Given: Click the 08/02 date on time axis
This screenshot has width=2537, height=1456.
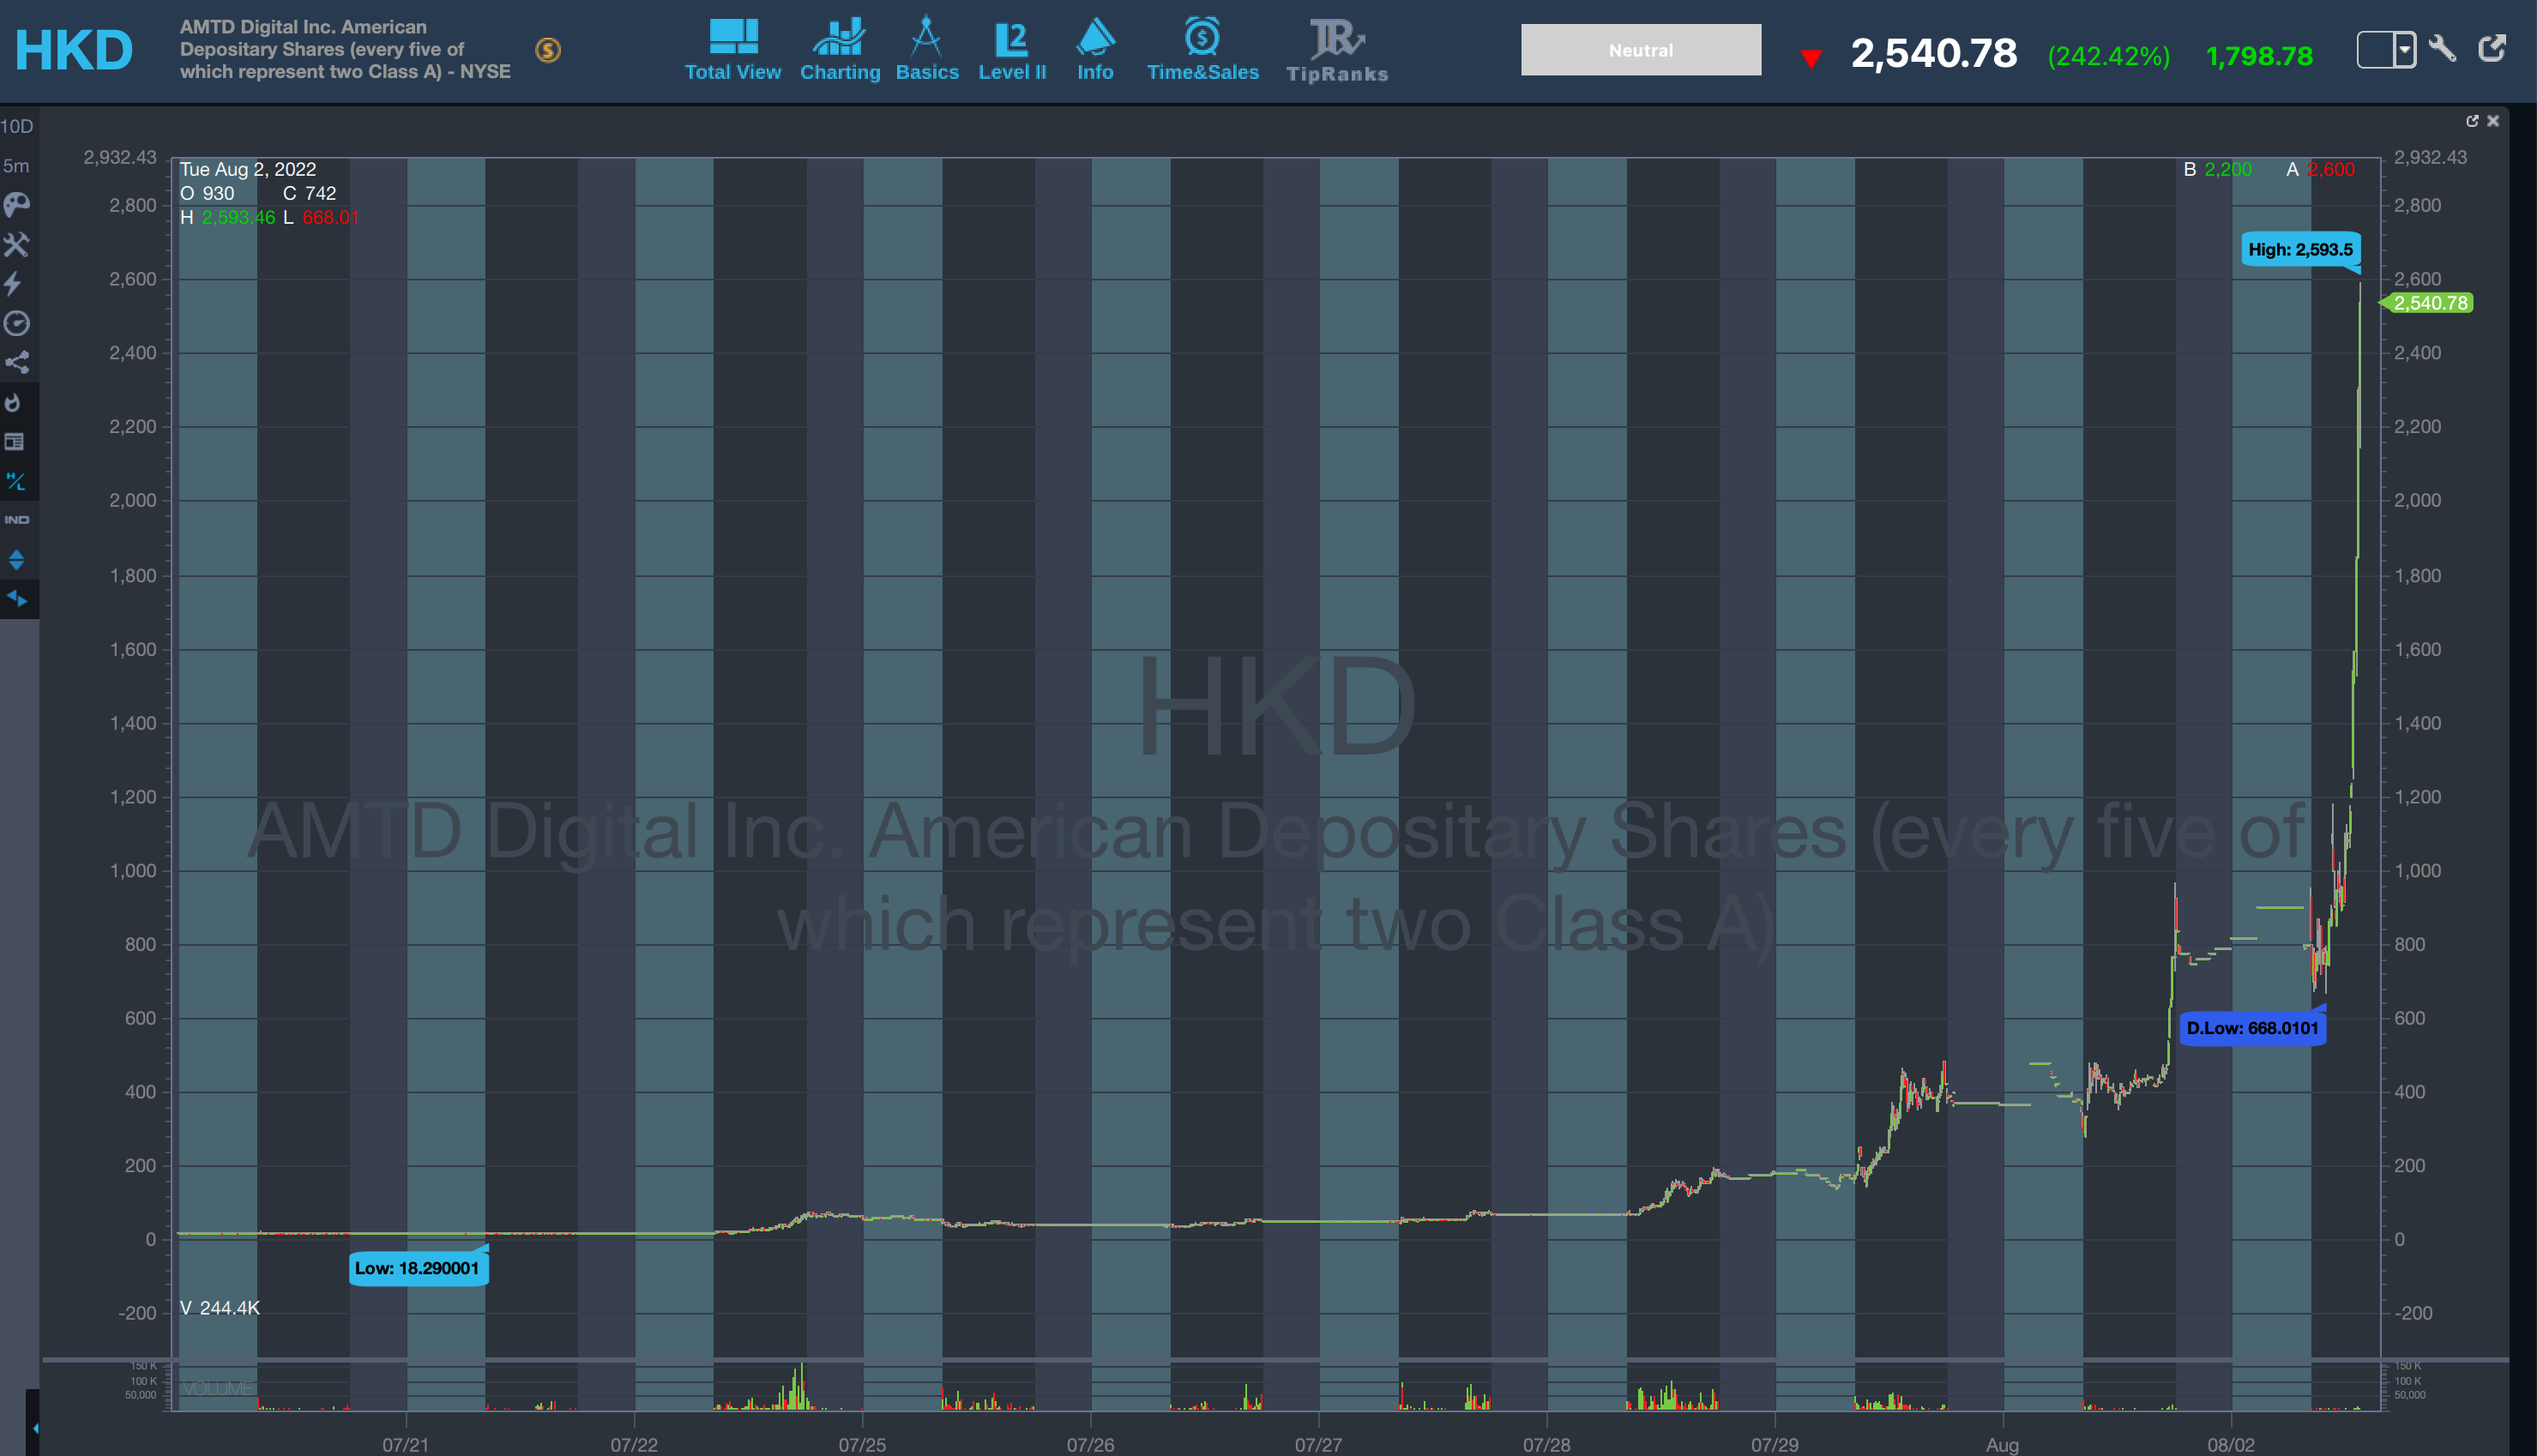Looking at the screenshot, I should click(x=2231, y=1445).
